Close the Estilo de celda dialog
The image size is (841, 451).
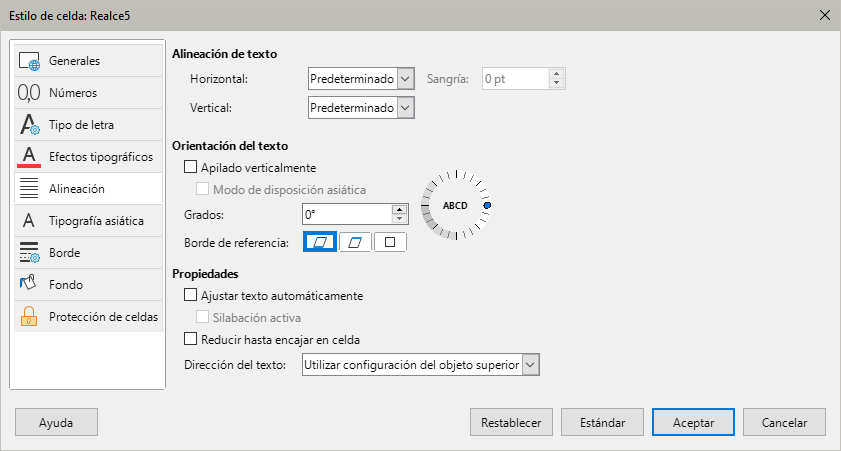pos(825,16)
